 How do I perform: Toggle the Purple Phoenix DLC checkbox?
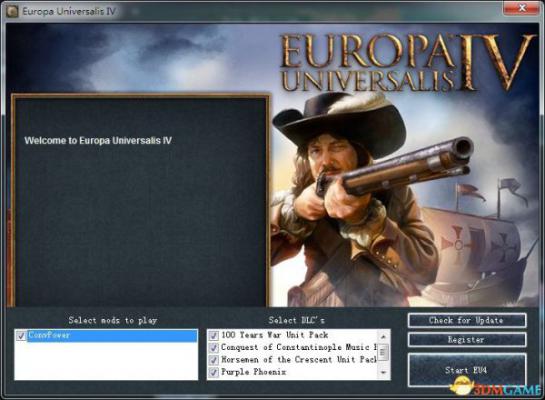tap(213, 372)
